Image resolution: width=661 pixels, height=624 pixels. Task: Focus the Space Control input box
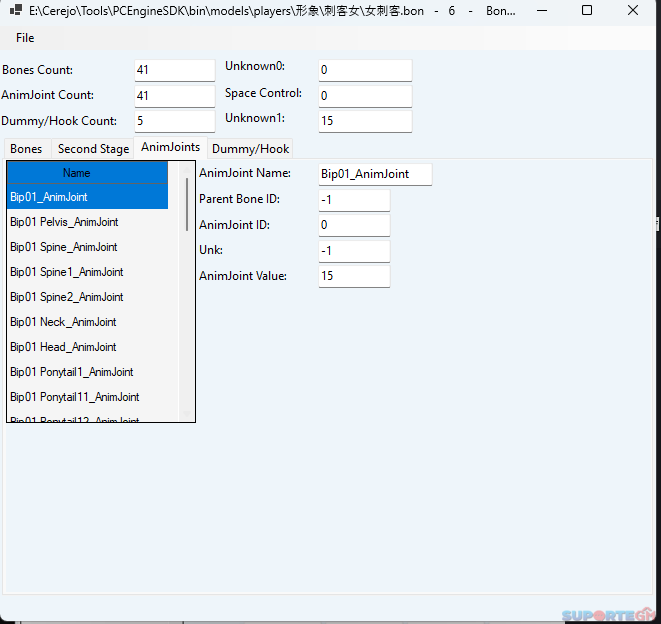point(364,96)
